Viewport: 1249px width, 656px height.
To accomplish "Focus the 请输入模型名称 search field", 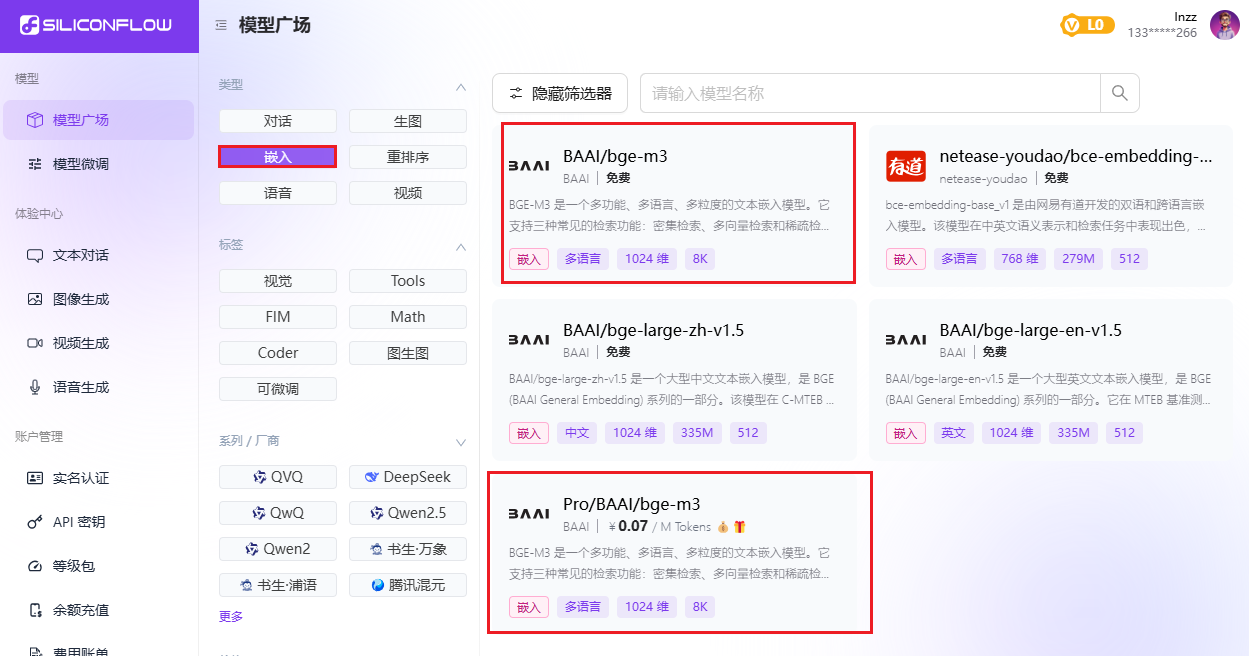I will [x=870, y=93].
